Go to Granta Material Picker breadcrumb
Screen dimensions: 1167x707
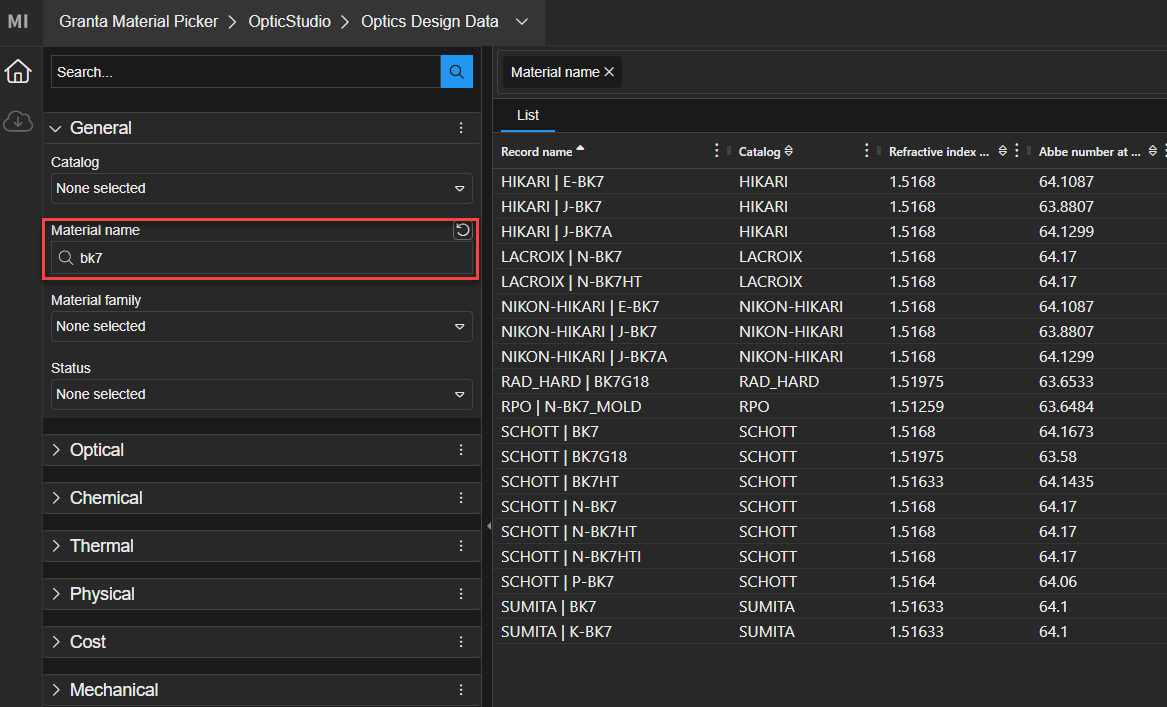pos(138,22)
